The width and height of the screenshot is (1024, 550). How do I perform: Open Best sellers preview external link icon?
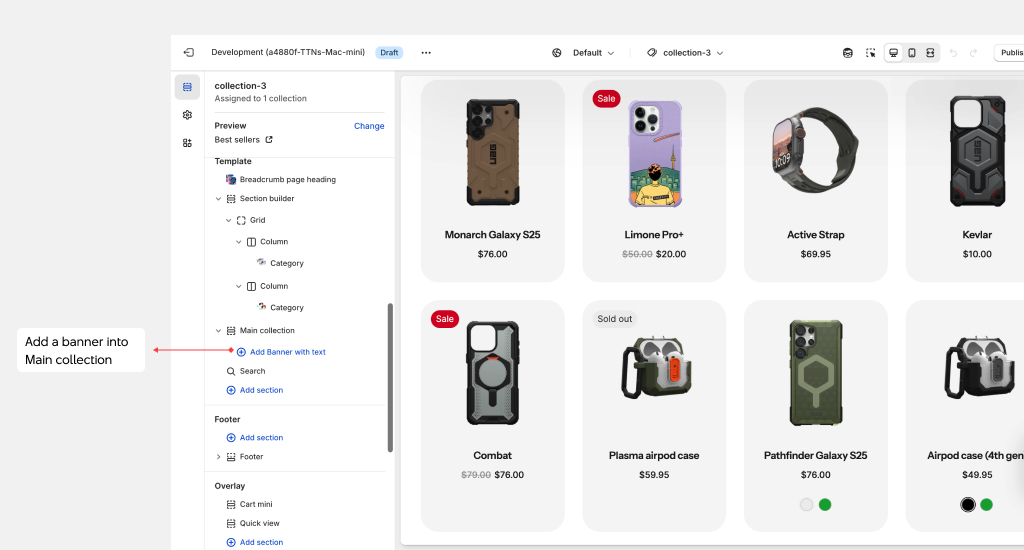pos(269,140)
